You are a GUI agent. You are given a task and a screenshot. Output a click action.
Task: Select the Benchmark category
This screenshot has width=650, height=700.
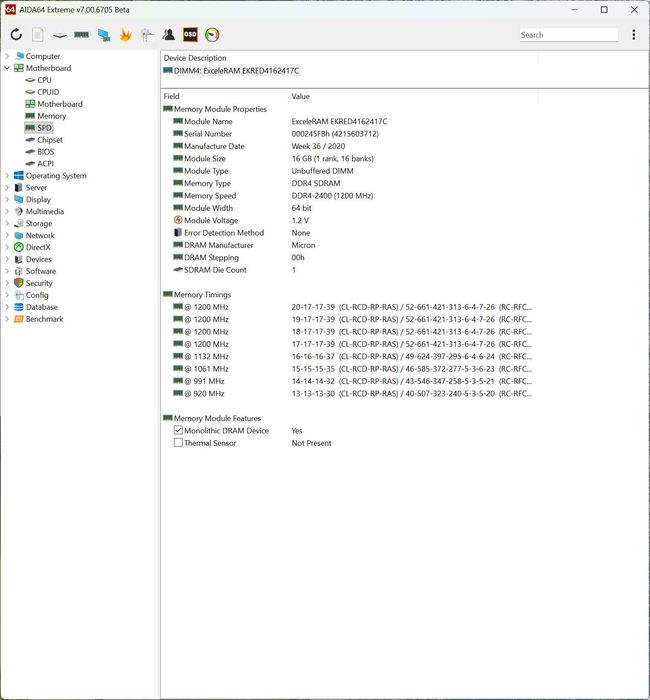44,319
